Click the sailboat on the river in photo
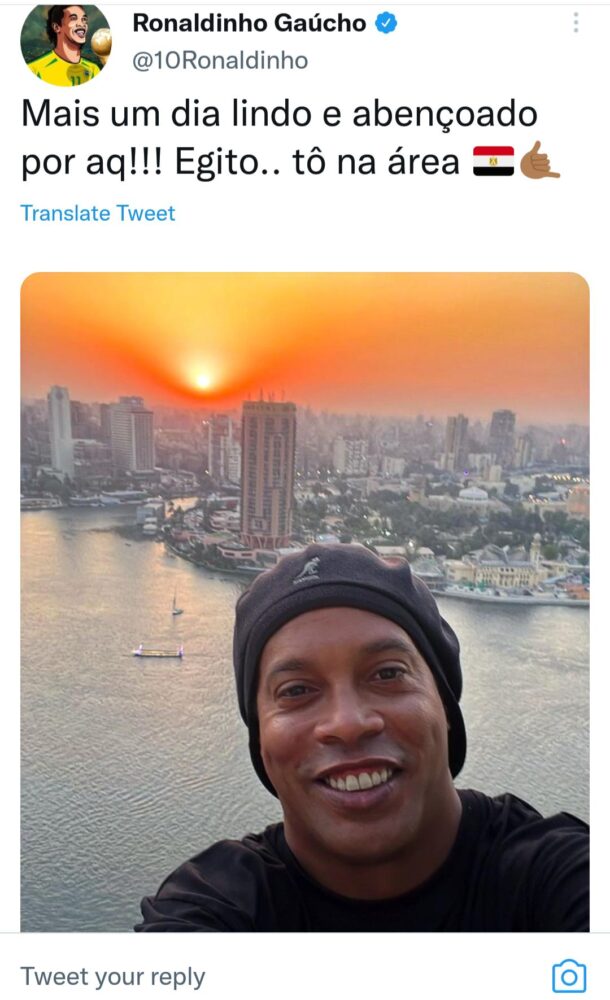The image size is (610, 1000). point(177,602)
